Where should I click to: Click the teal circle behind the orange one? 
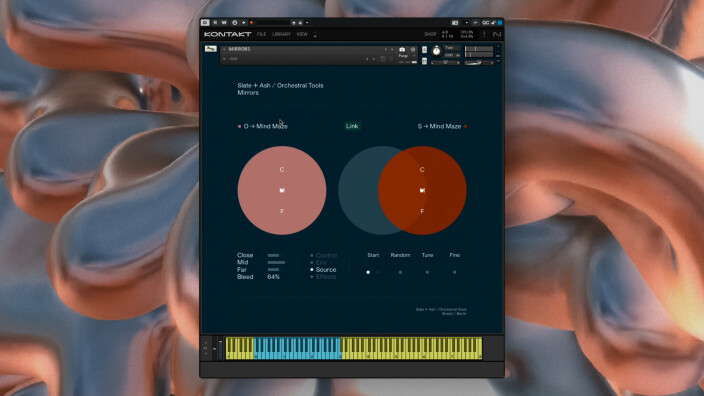(358, 190)
